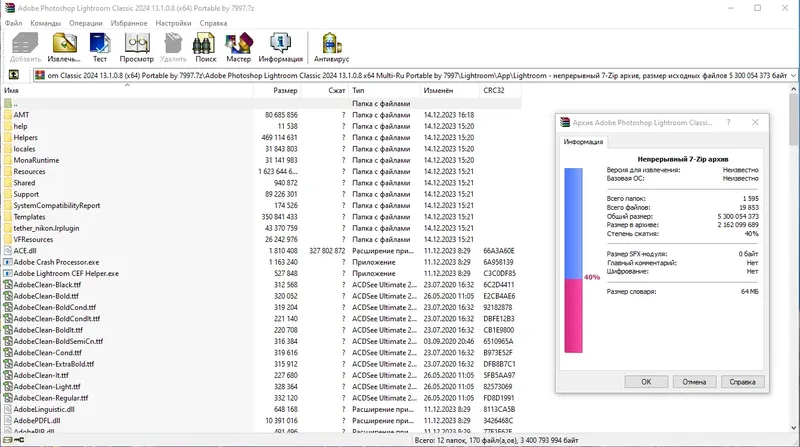
Task: Sort by the Тип column header
Action: [x=384, y=90]
